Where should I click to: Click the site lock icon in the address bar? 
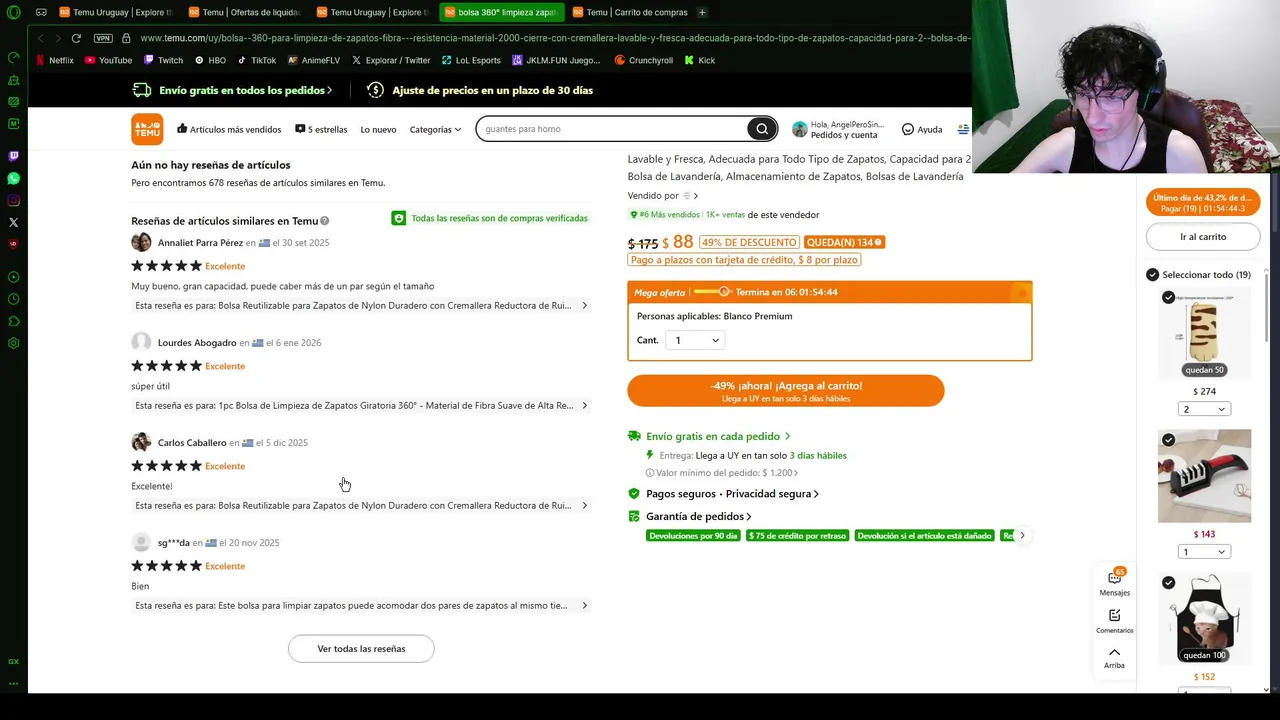(x=126, y=38)
